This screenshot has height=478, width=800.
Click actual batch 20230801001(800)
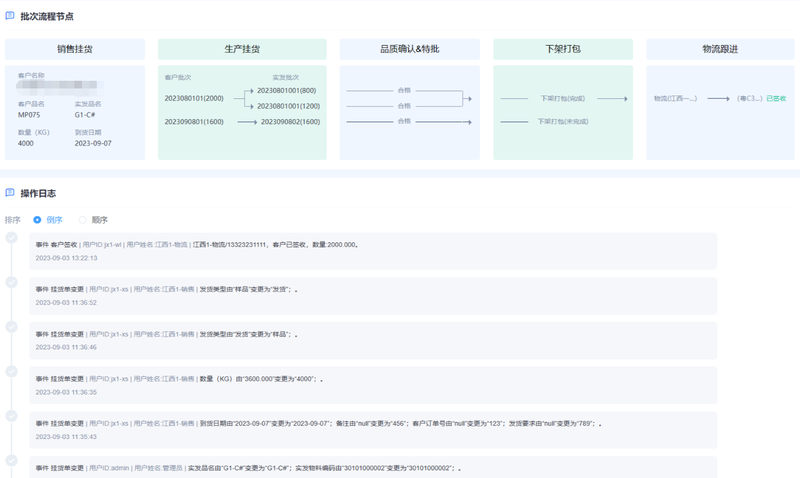(287, 91)
